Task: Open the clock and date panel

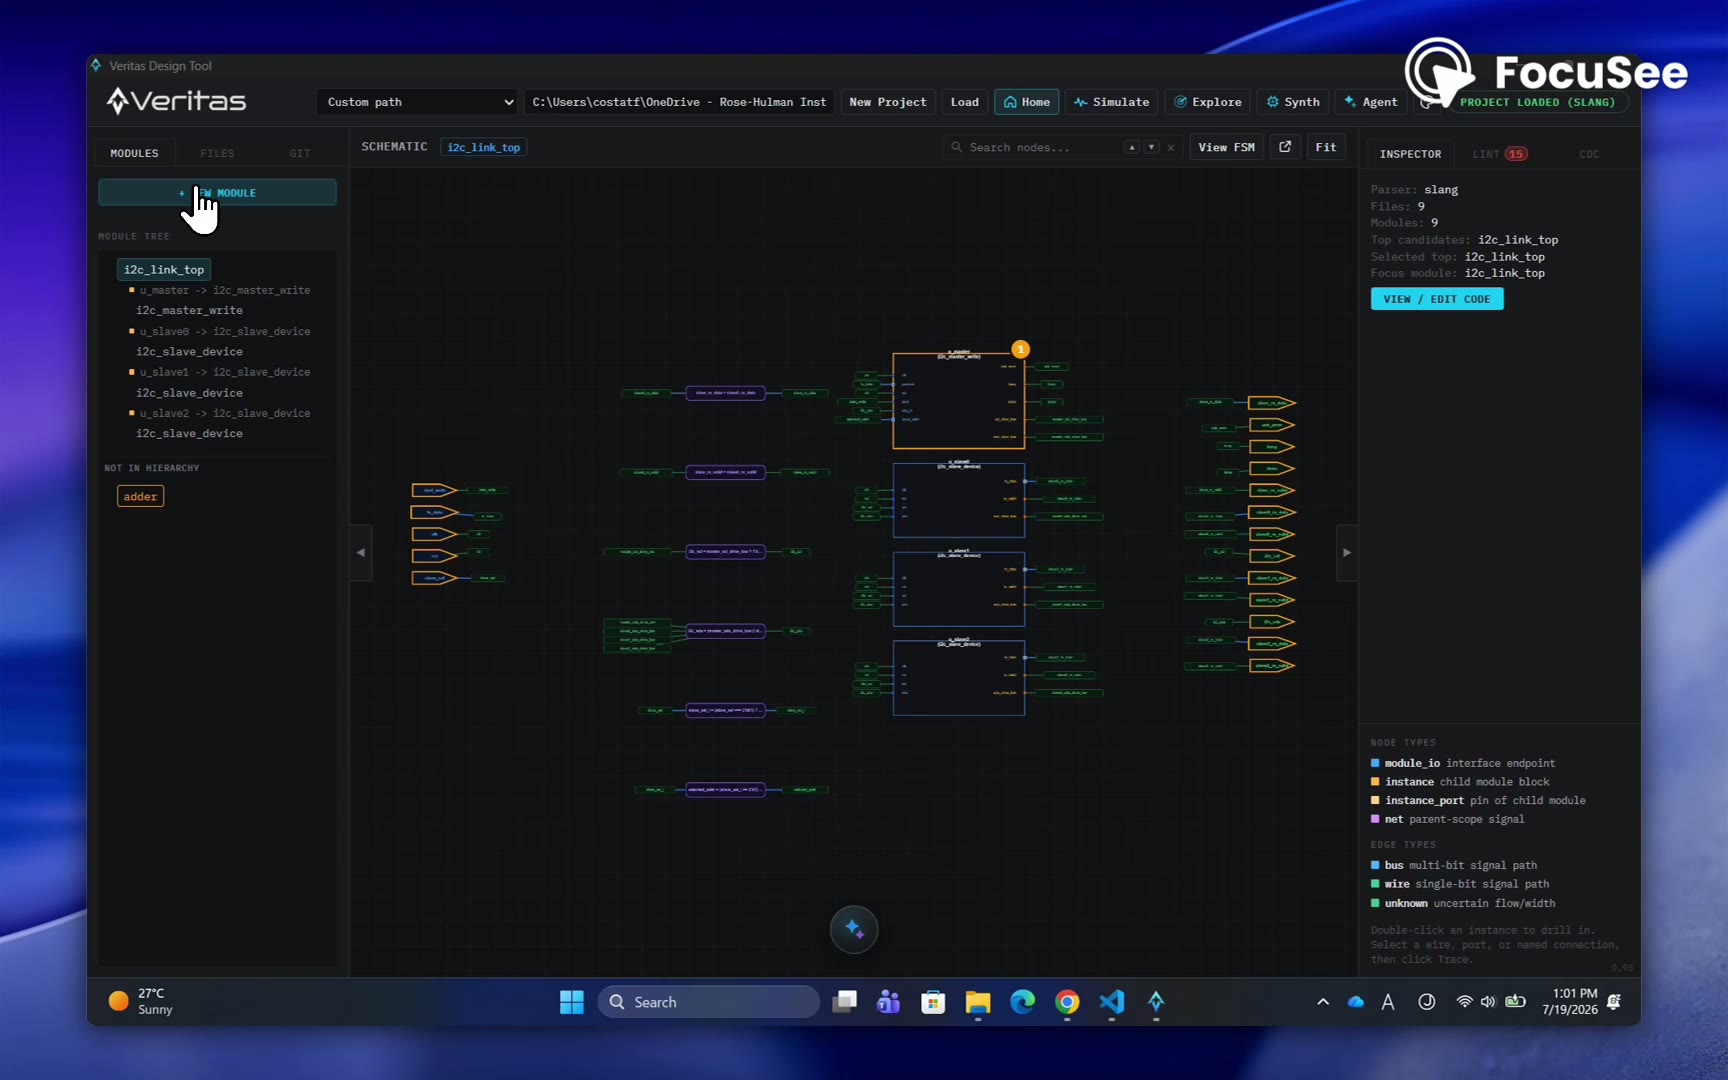Action: (x=1570, y=1002)
